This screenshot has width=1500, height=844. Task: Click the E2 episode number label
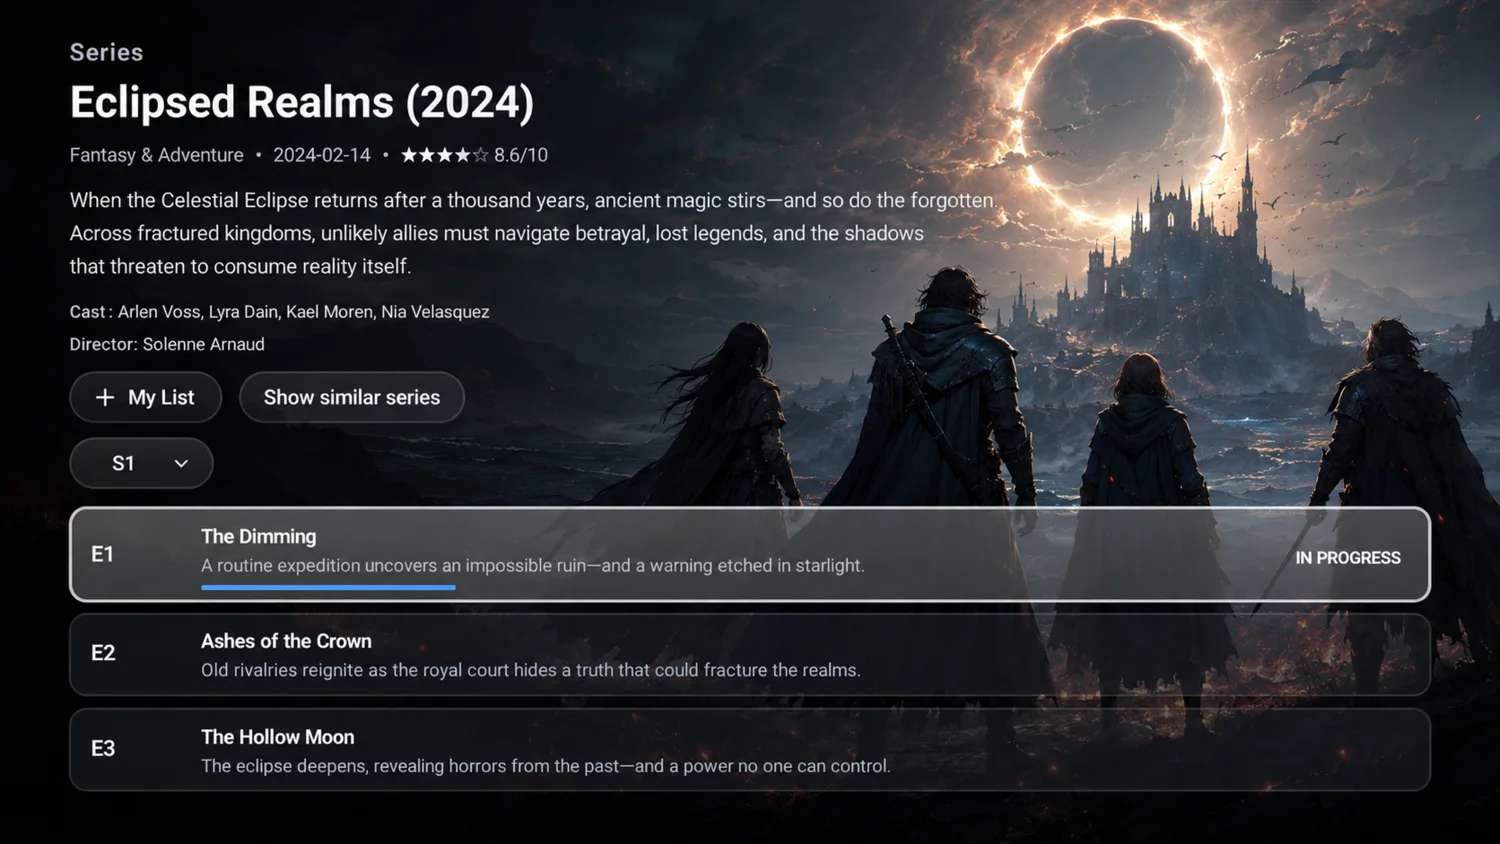coord(103,653)
